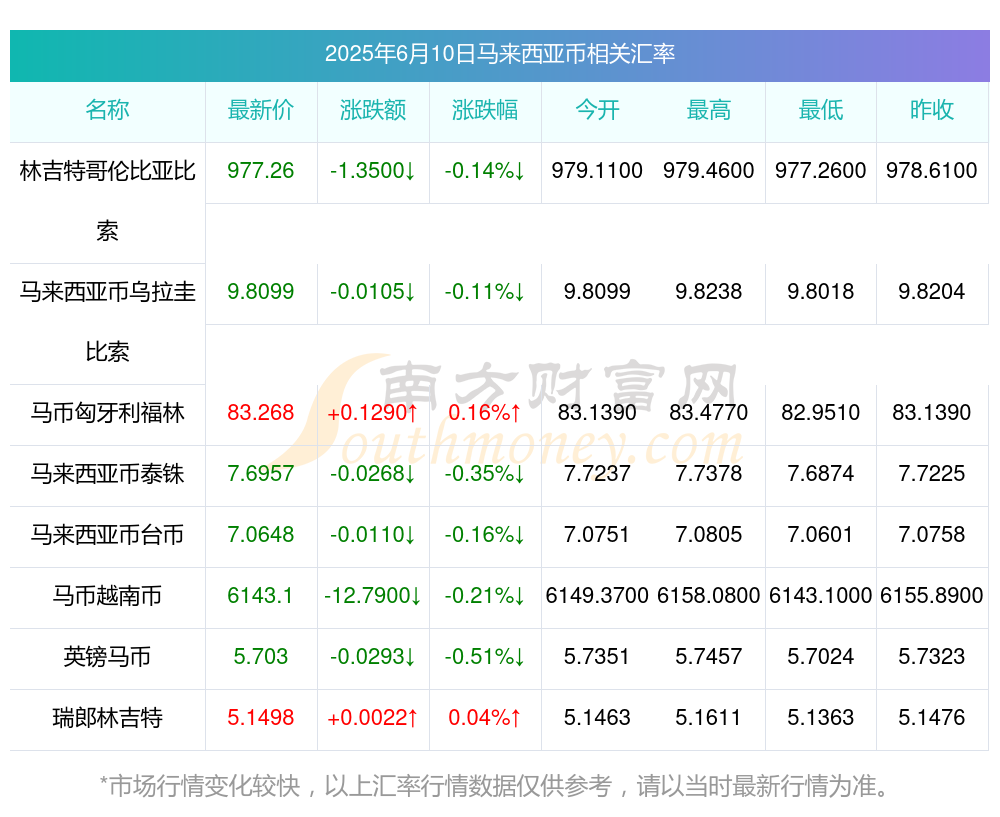Click opening price 979.1100
This screenshot has width=1000, height=817.
[x=597, y=171]
